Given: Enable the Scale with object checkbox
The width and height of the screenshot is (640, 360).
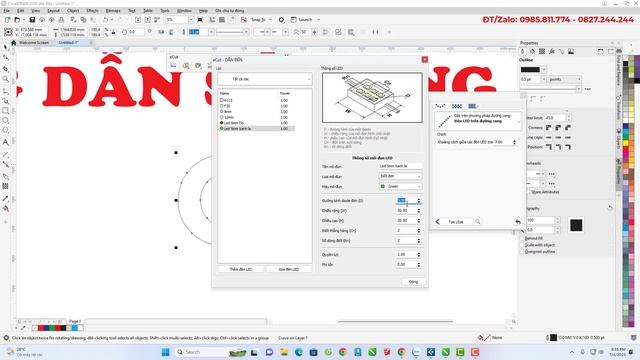Looking at the screenshot, I should click(522, 245).
